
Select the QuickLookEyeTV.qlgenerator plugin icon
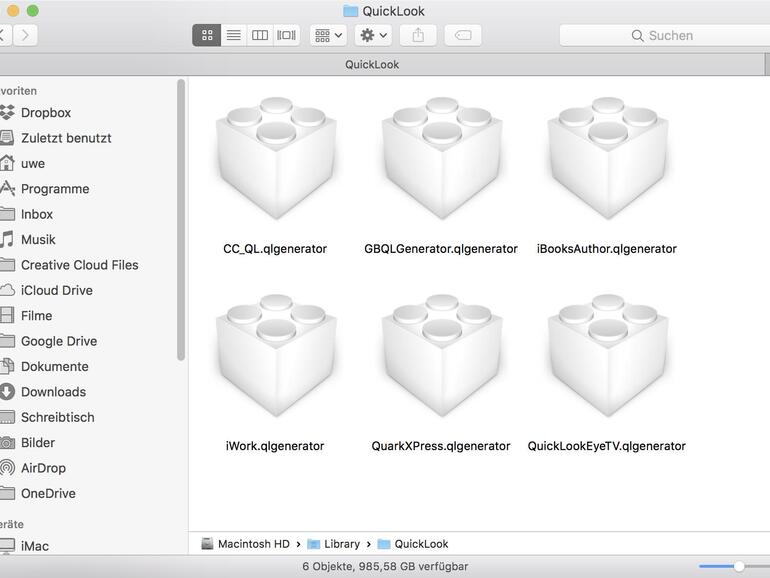[x=607, y=356]
